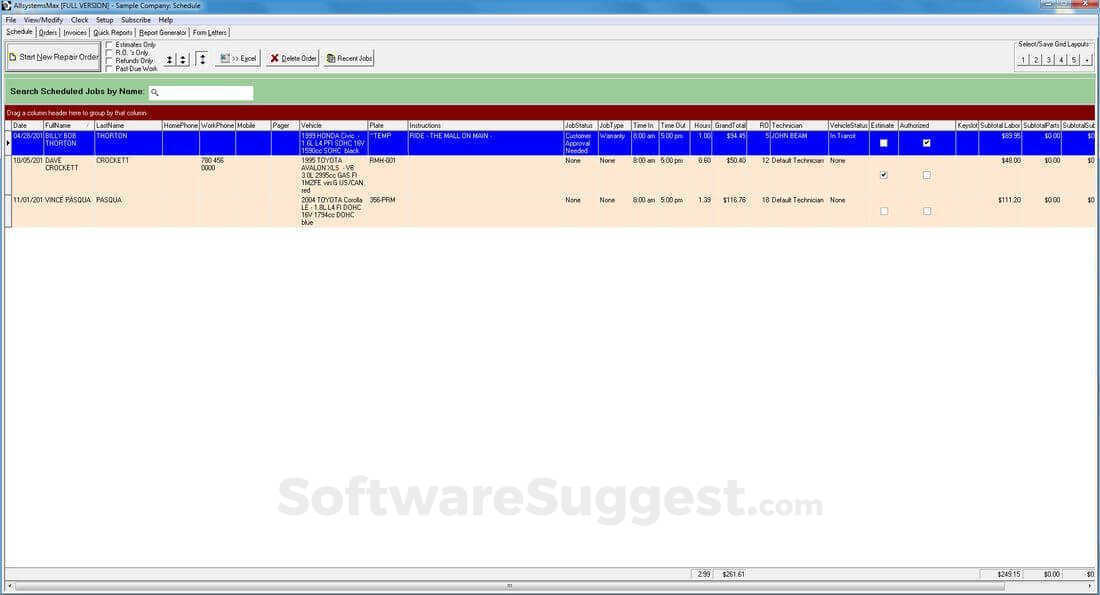Open the File menu

point(11,20)
